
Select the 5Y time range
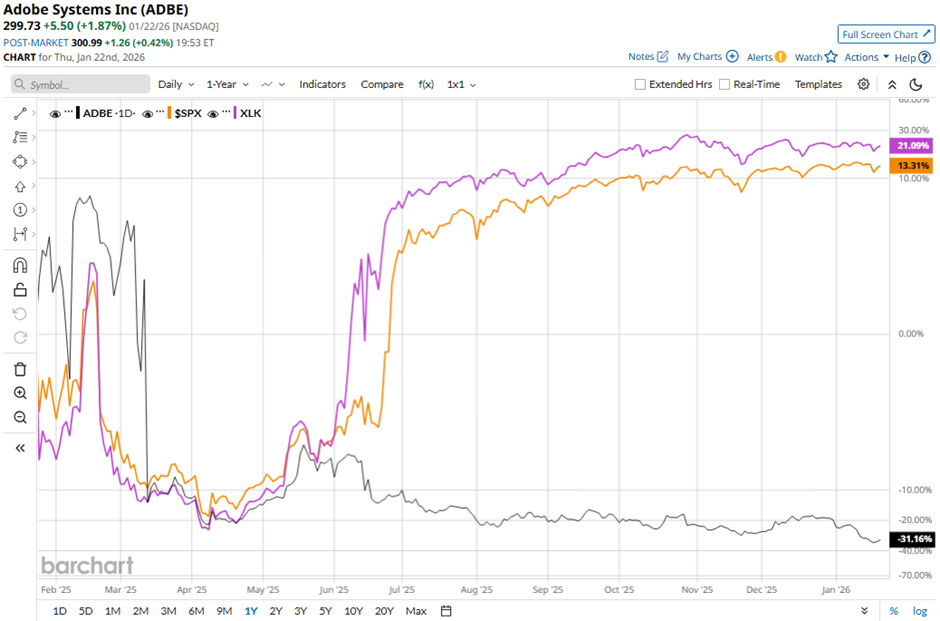point(326,611)
